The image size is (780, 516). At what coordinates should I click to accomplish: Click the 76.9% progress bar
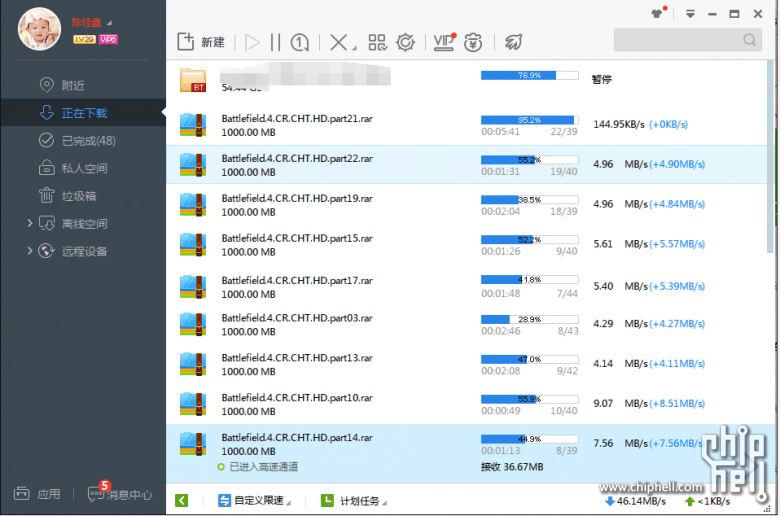coord(529,75)
